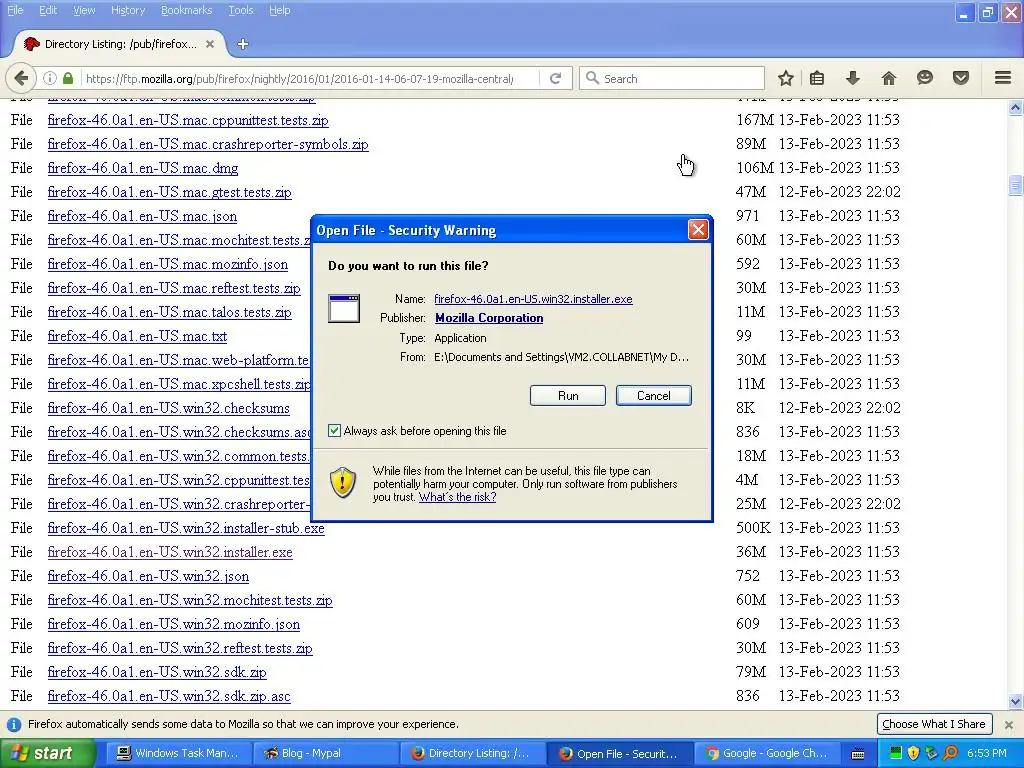
Task: Open the View menu
Action: tap(84, 10)
